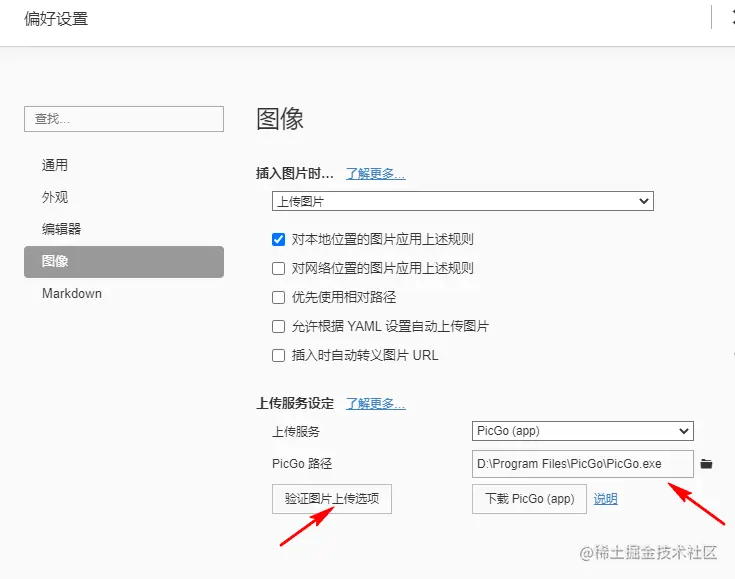
Task: Select the 图像 settings category
Action: (x=124, y=262)
